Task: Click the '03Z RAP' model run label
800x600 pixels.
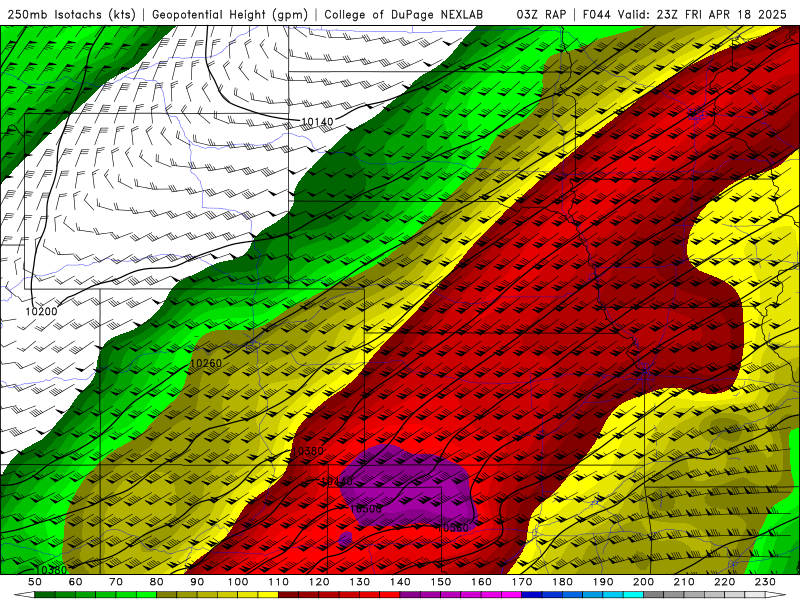Action: (541, 14)
